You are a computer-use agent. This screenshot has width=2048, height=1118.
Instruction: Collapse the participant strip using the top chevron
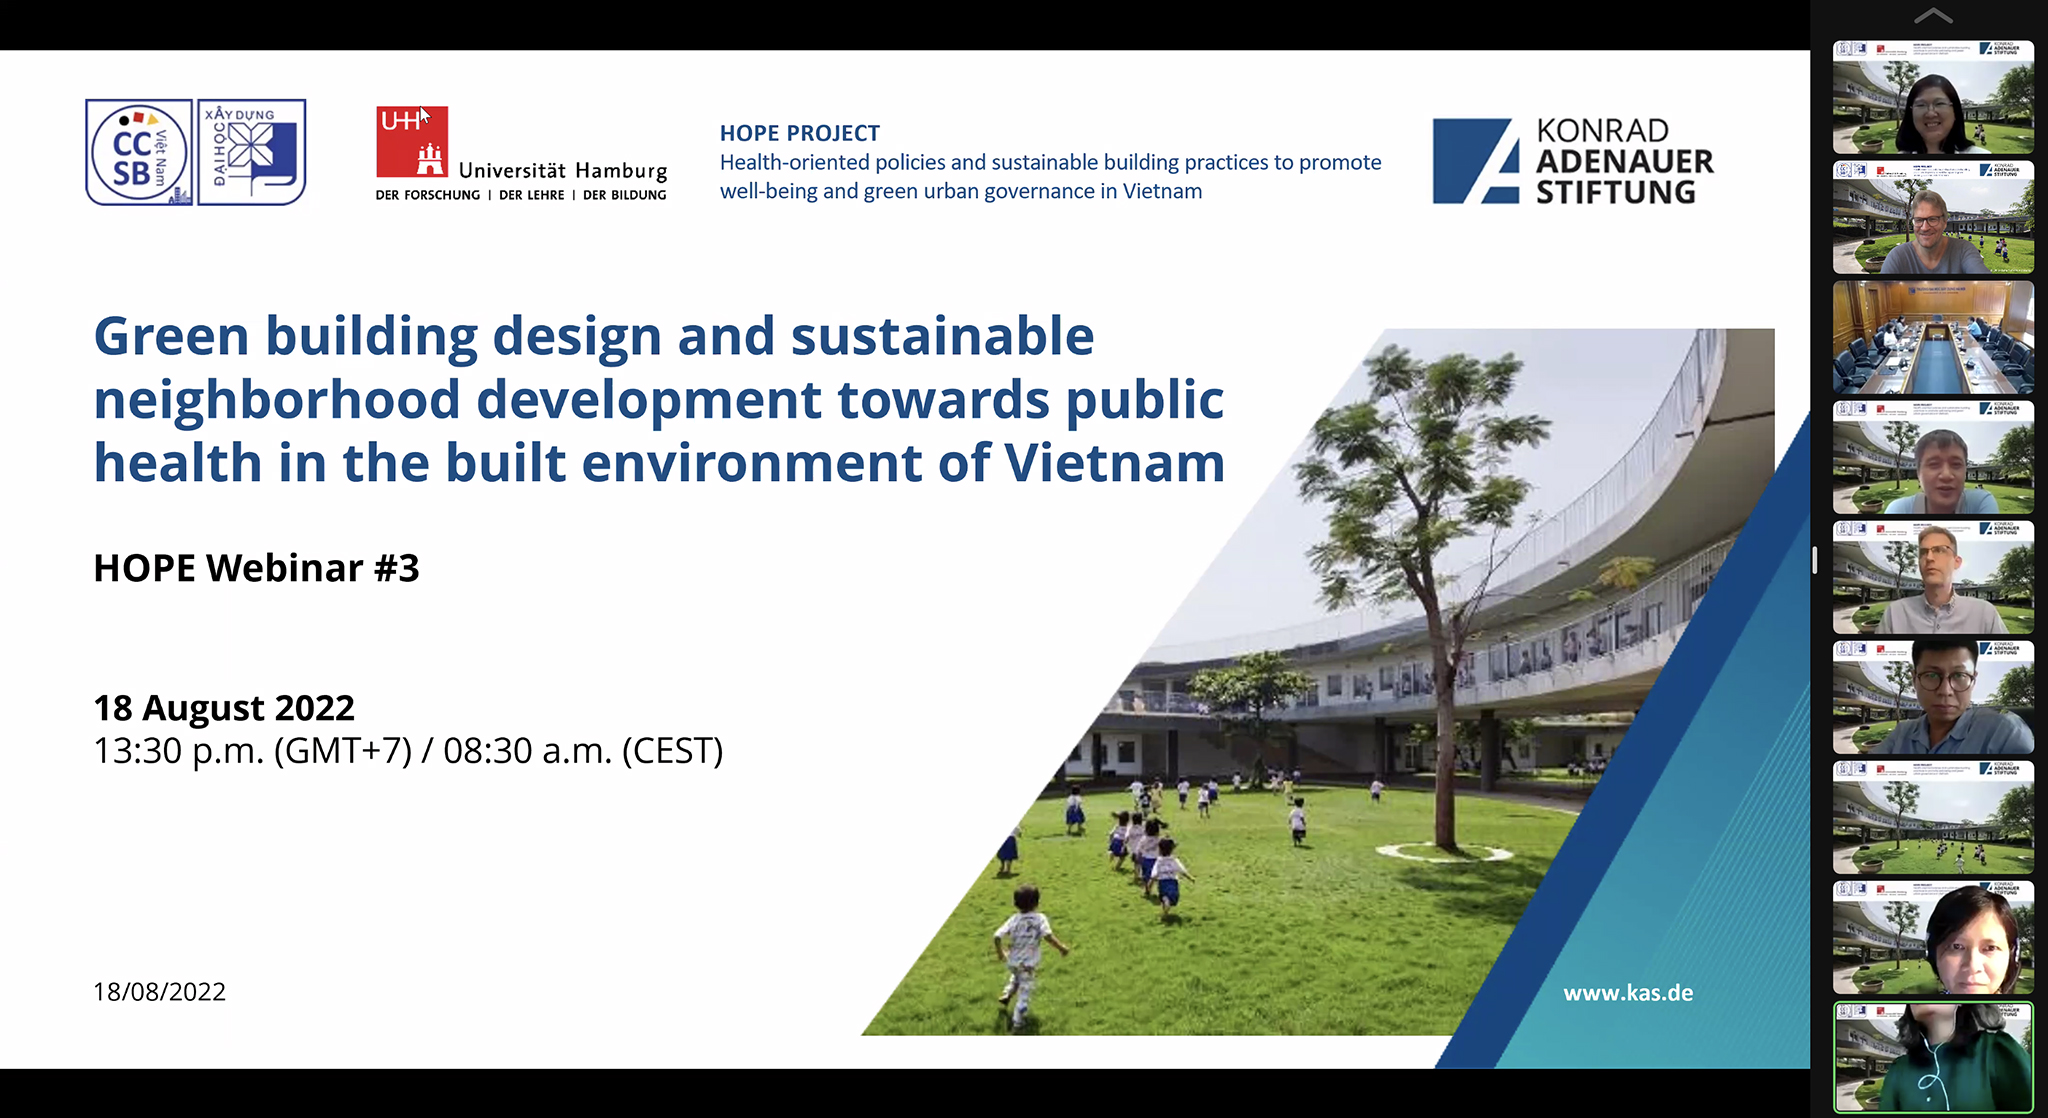1933,16
